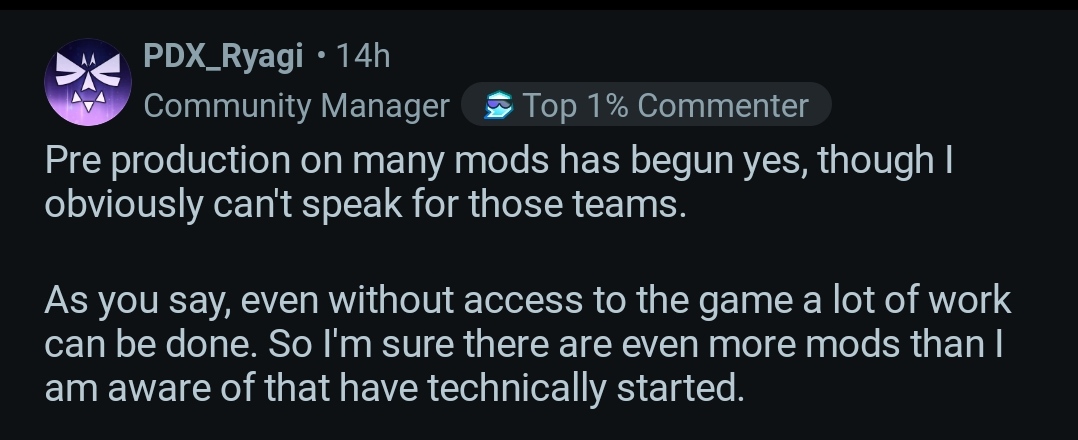The width and height of the screenshot is (1078, 440).
Task: Tap the Top 1% Commenter badge label
Action: (665, 105)
